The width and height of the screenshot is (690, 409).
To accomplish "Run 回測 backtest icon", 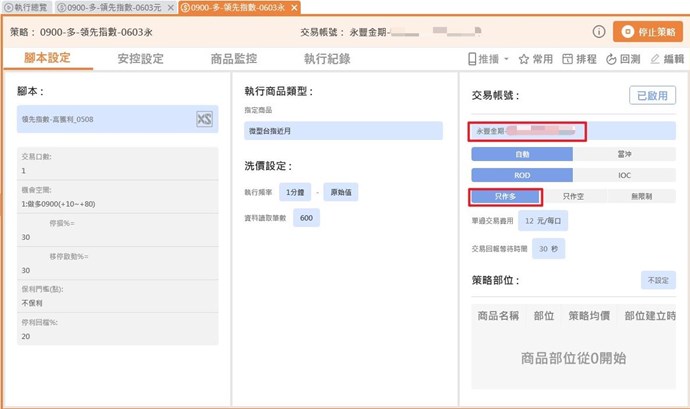I will coord(612,59).
